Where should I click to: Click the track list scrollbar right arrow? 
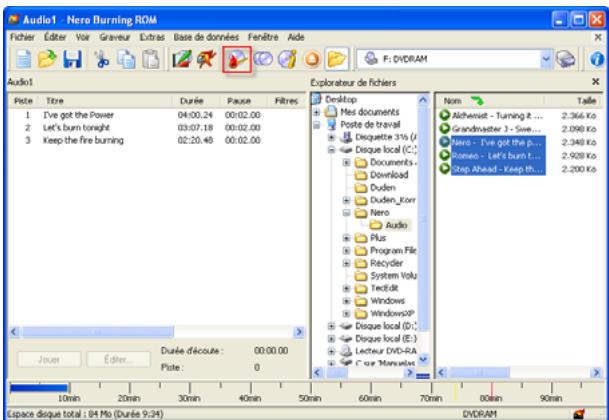pos(299,332)
